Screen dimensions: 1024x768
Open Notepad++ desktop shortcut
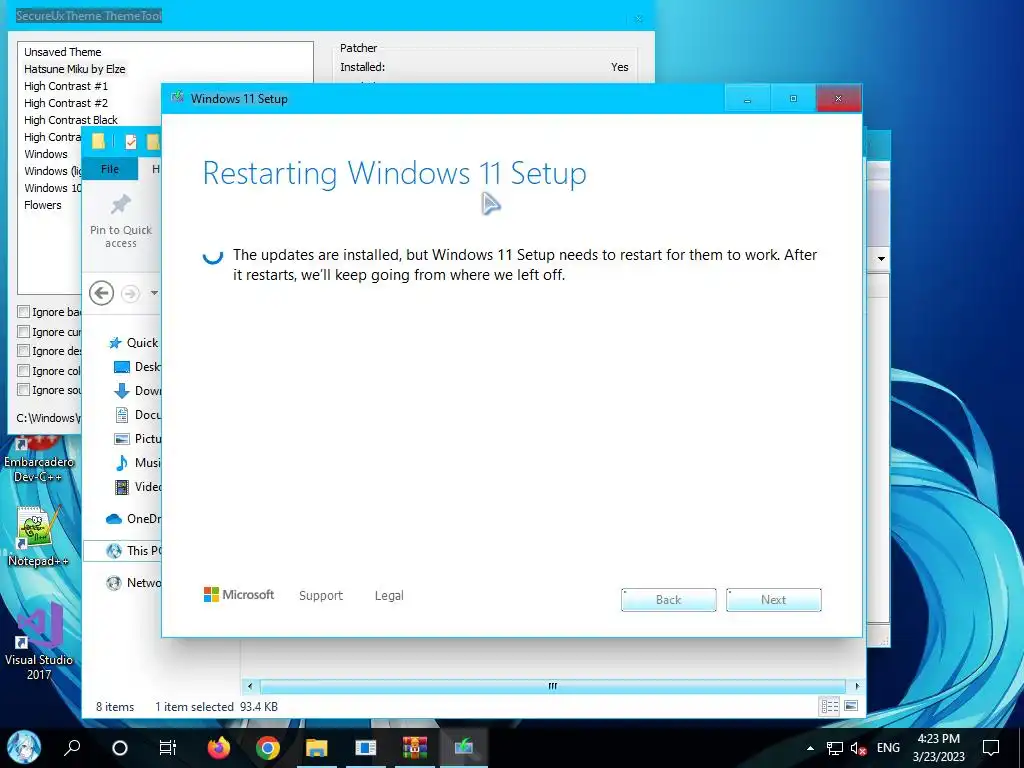point(39,536)
